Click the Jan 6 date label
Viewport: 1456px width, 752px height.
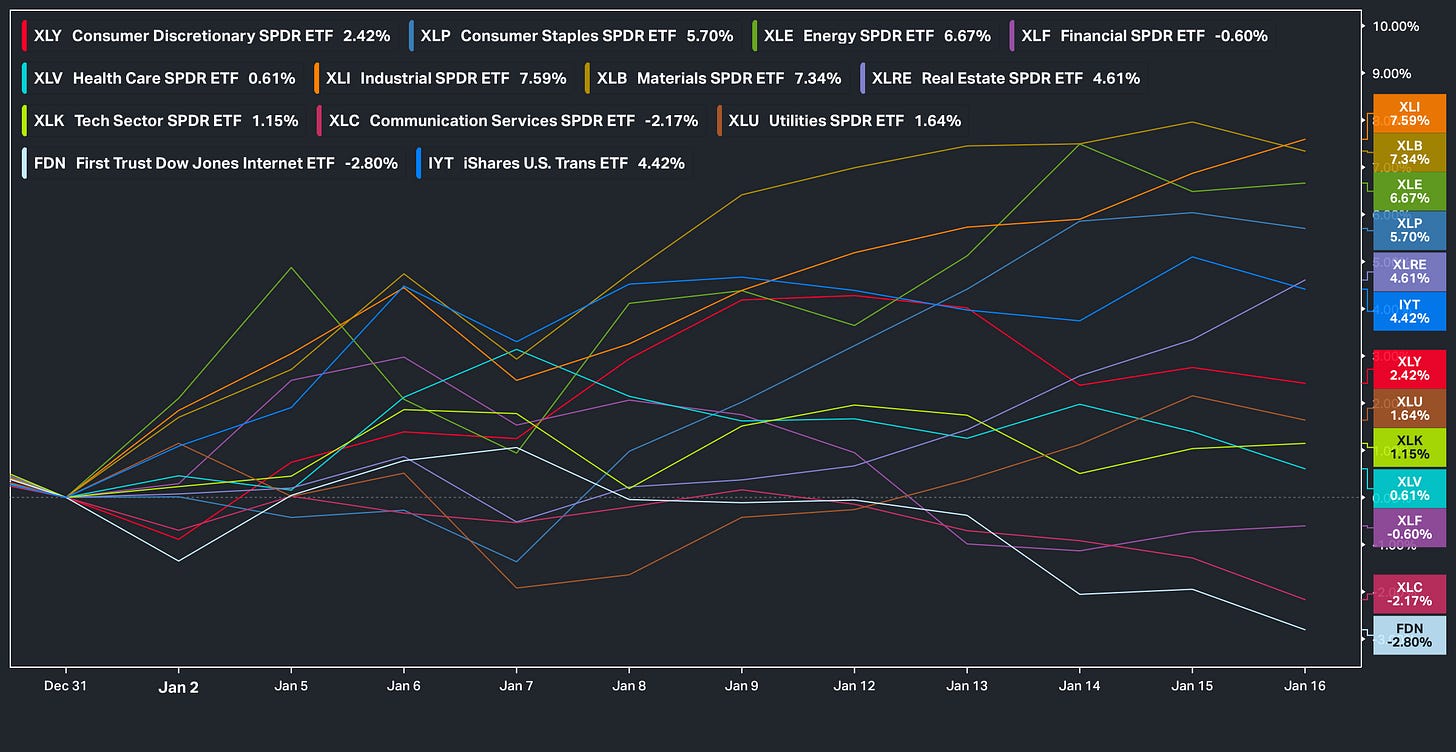(x=403, y=686)
